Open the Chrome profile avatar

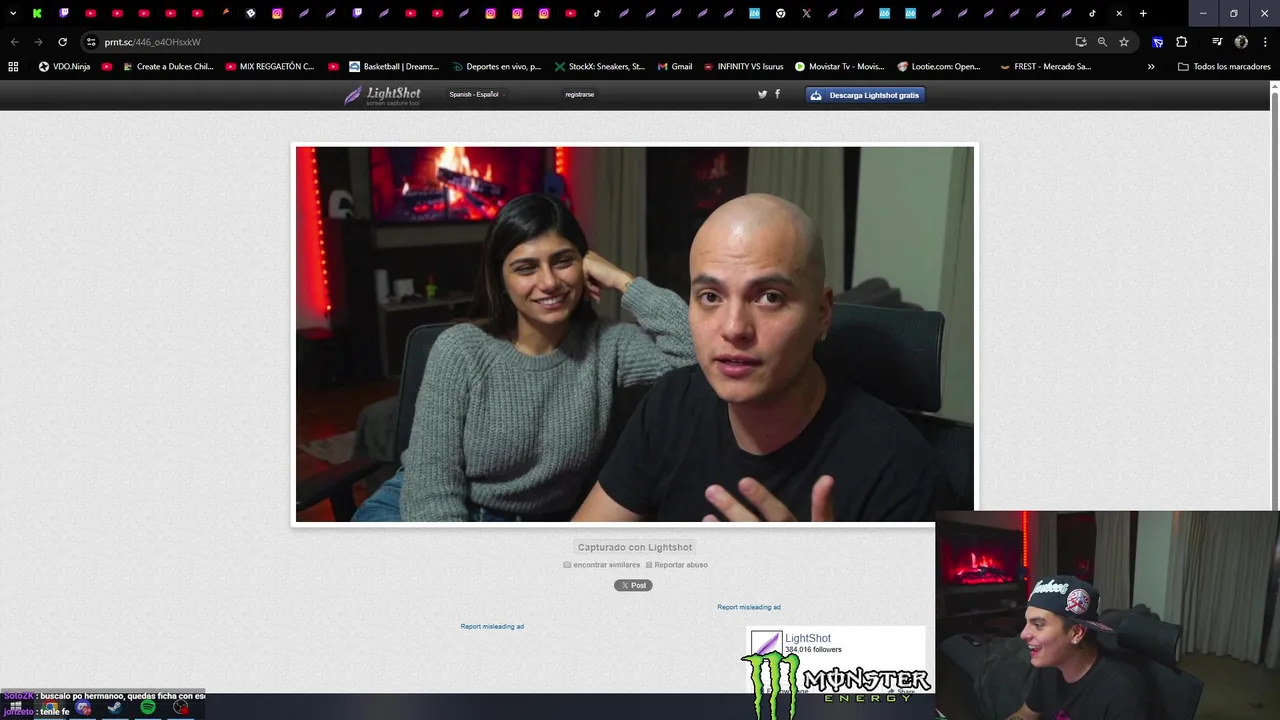tap(1241, 42)
